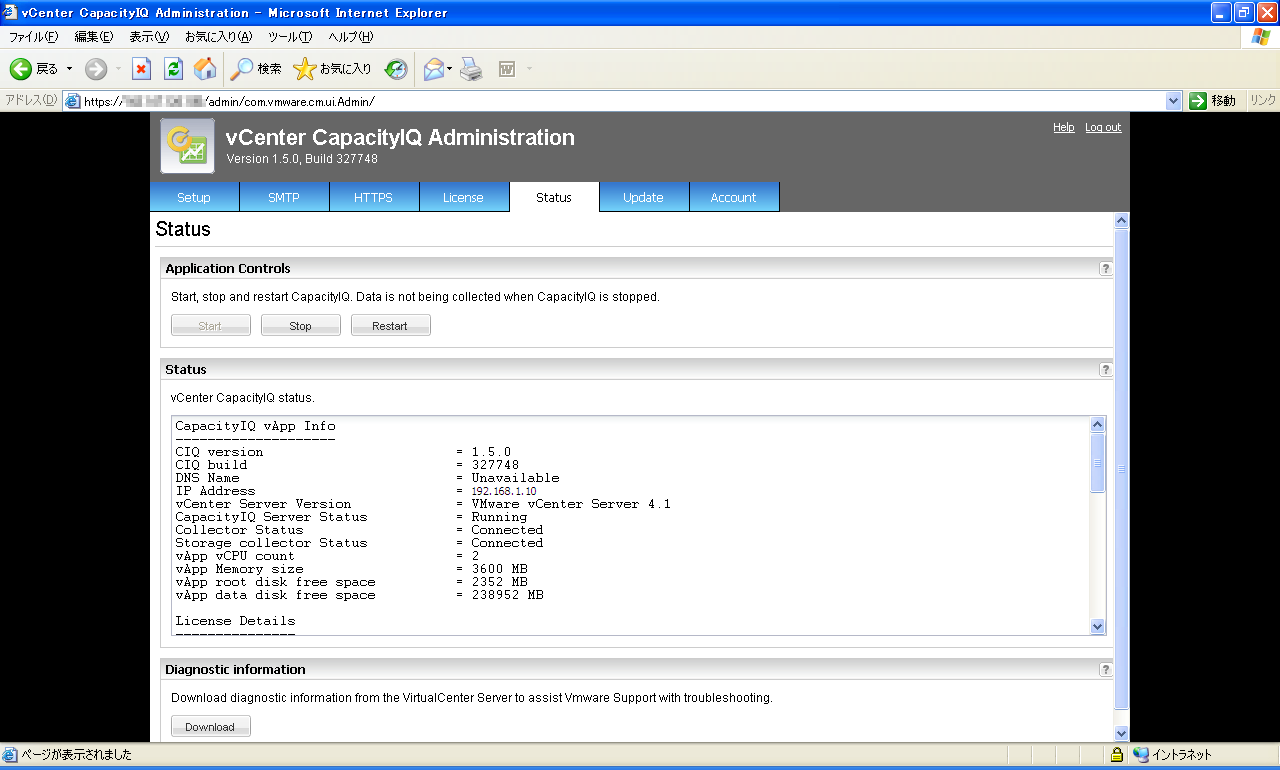Switch to the Setup tab
Image resolution: width=1280 pixels, height=770 pixels.
point(194,197)
